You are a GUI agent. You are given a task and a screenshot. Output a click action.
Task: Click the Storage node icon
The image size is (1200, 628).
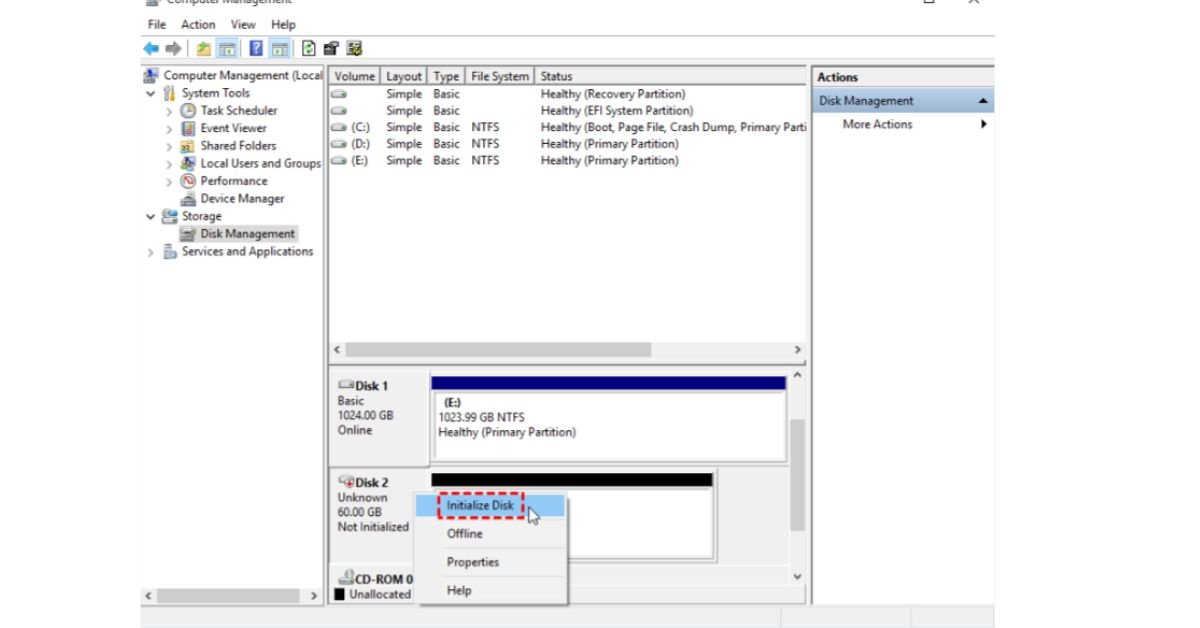(x=170, y=216)
